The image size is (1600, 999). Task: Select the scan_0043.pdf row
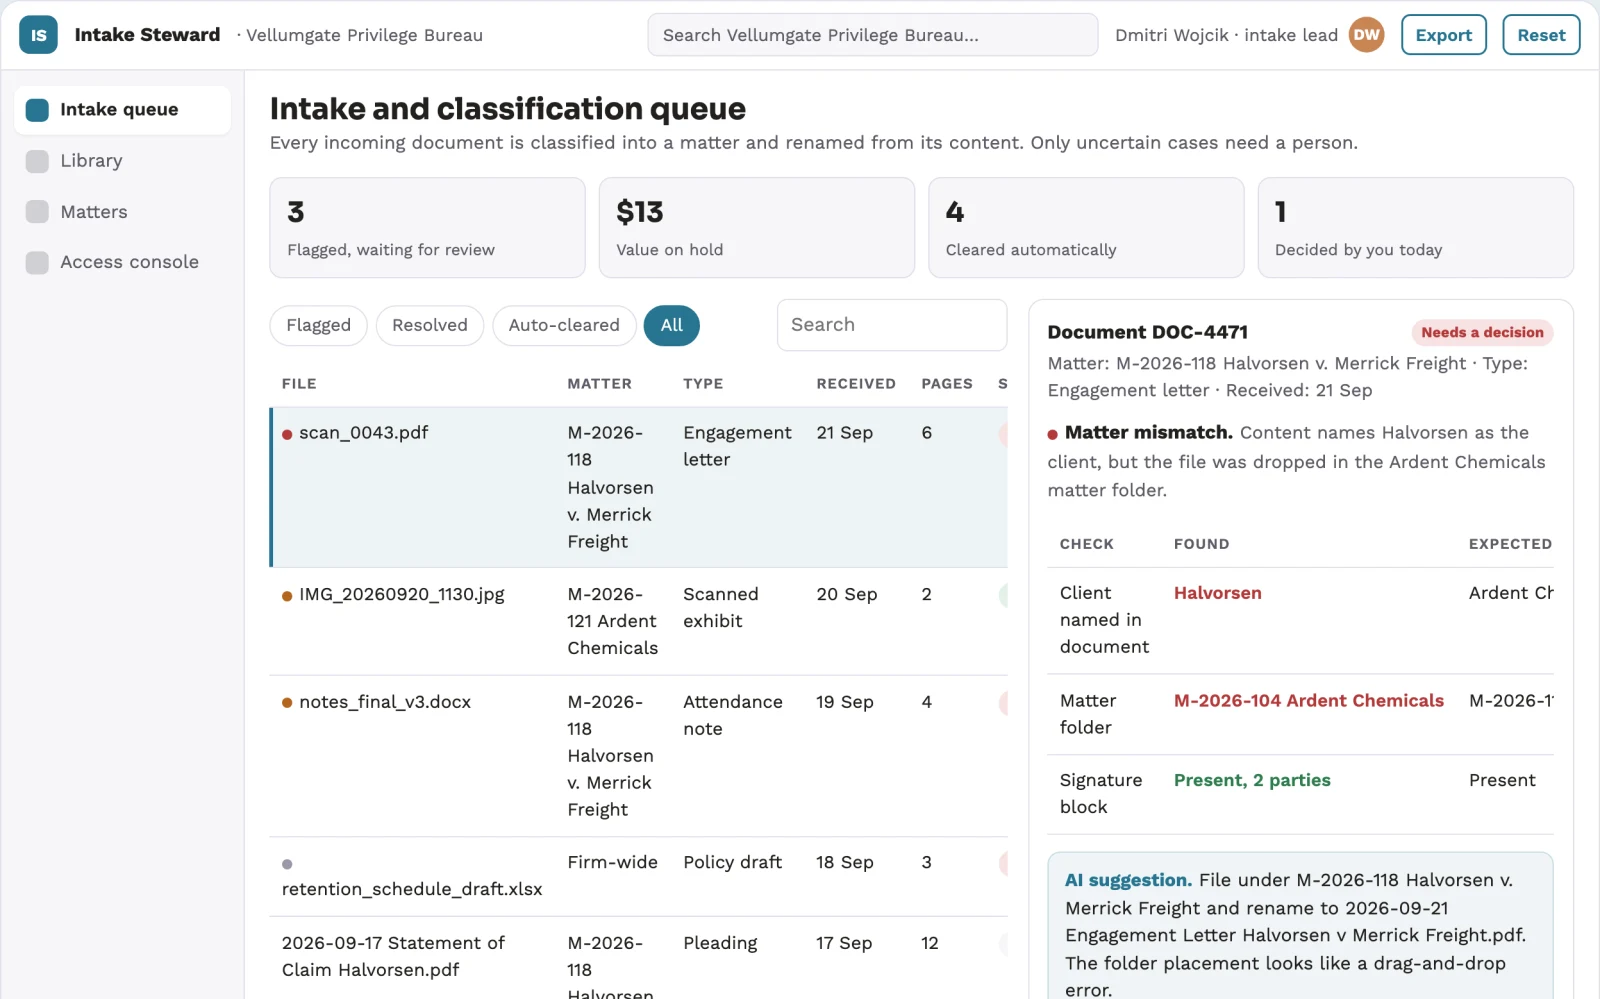tap(639, 487)
